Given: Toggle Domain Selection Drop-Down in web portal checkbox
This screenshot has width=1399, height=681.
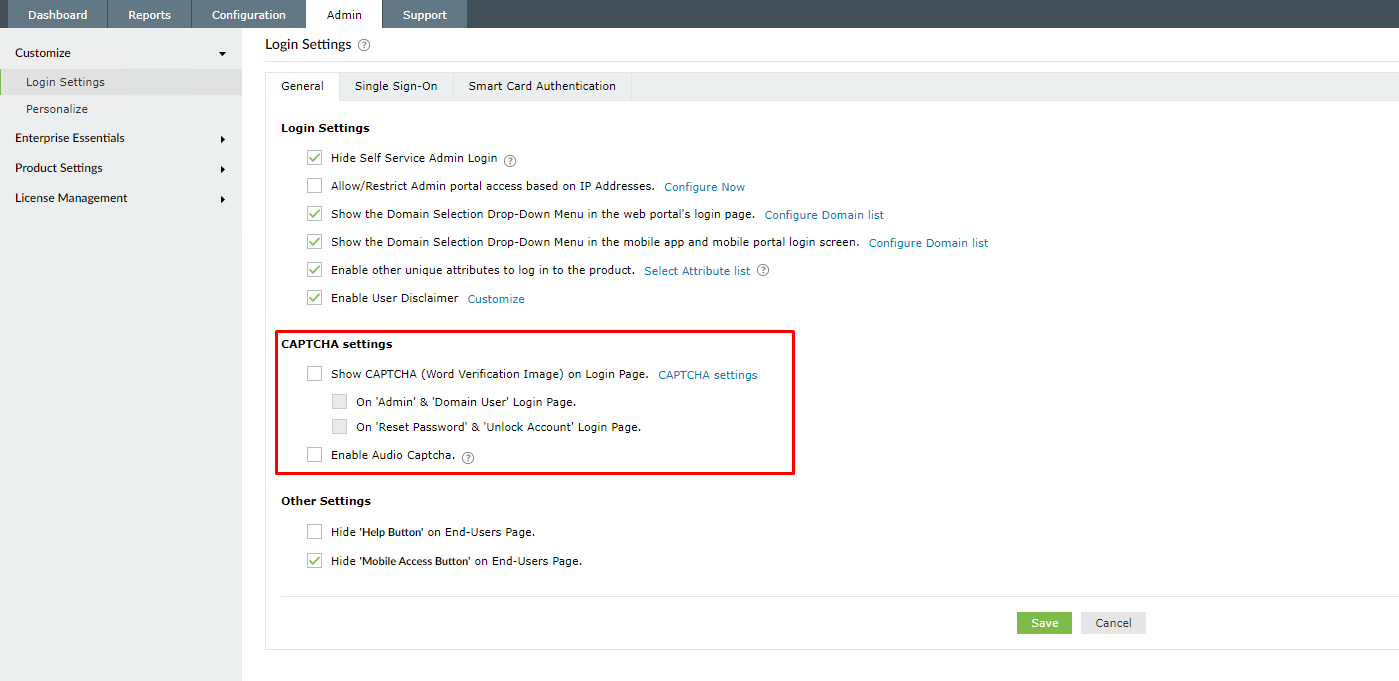Looking at the screenshot, I should (x=314, y=214).
